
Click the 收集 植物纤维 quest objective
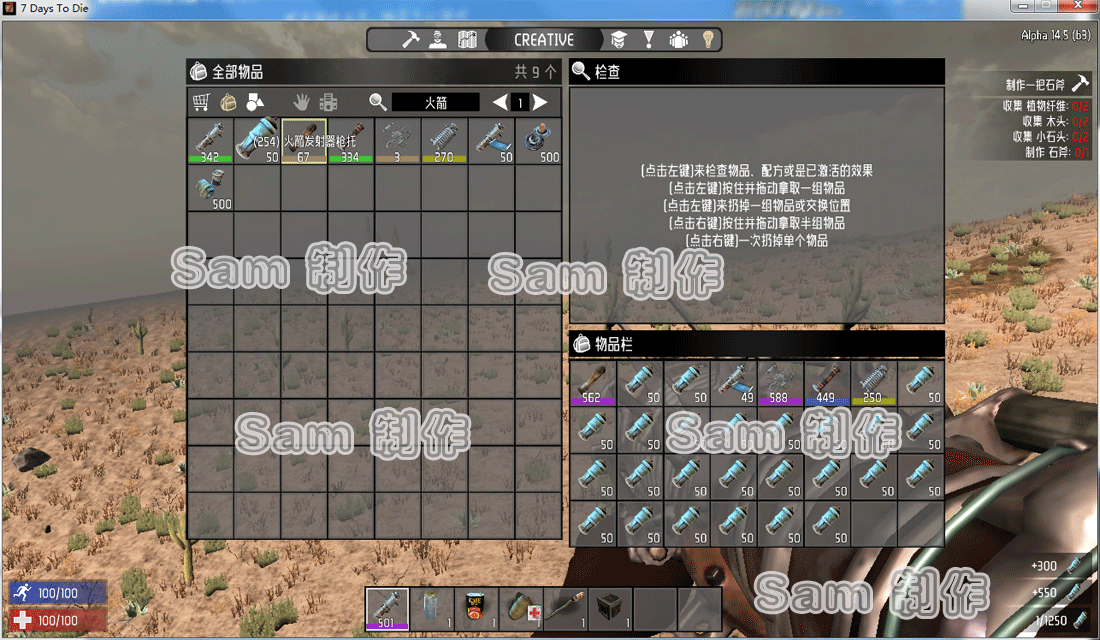coord(1045,106)
